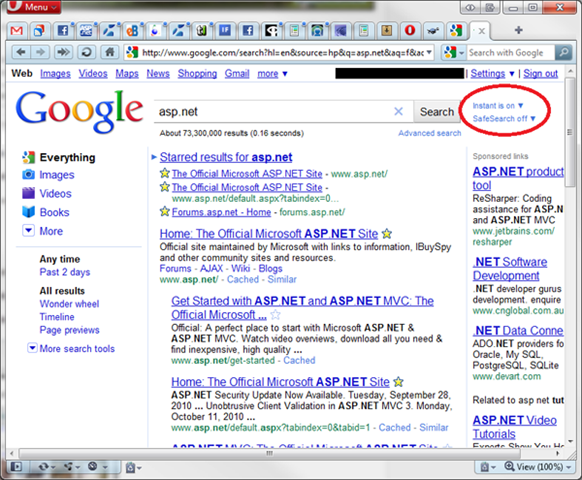Click the address bar URL field
The height and width of the screenshot is (480, 582).
coord(279,52)
